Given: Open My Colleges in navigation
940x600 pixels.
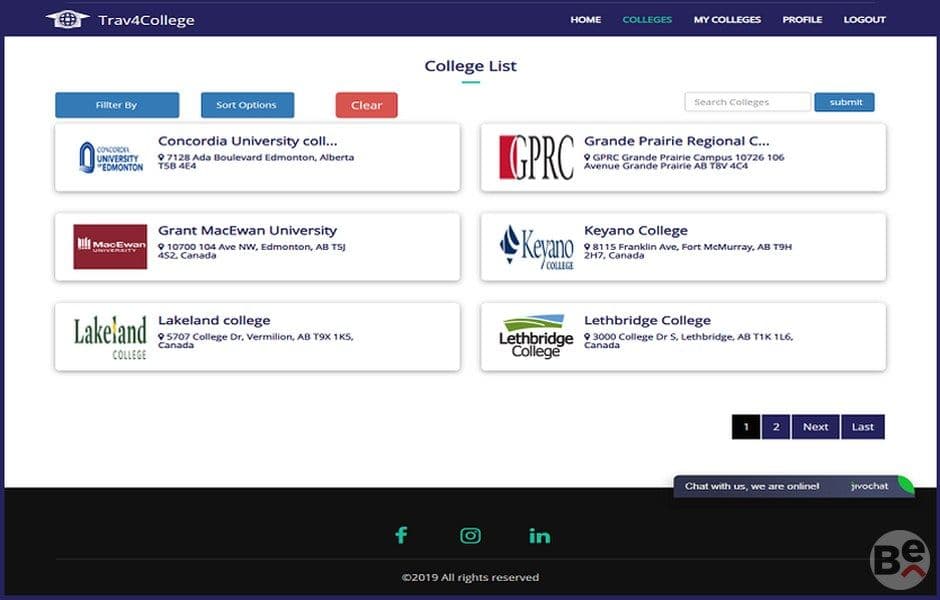Looking at the screenshot, I should tap(727, 20).
